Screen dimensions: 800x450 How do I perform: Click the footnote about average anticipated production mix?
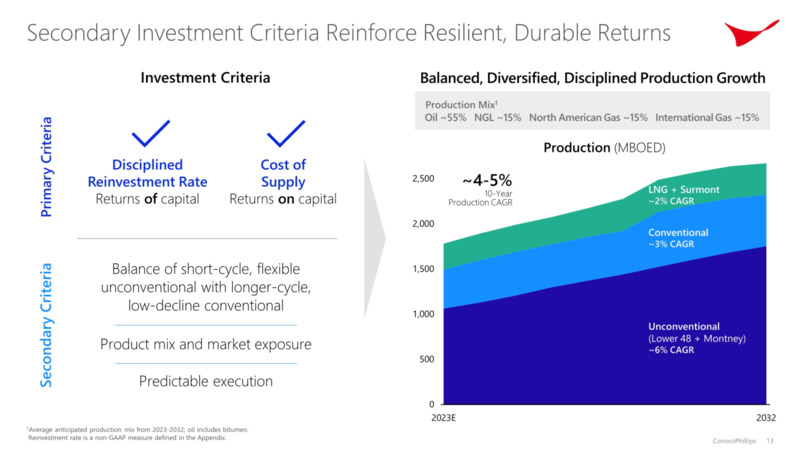(138, 430)
